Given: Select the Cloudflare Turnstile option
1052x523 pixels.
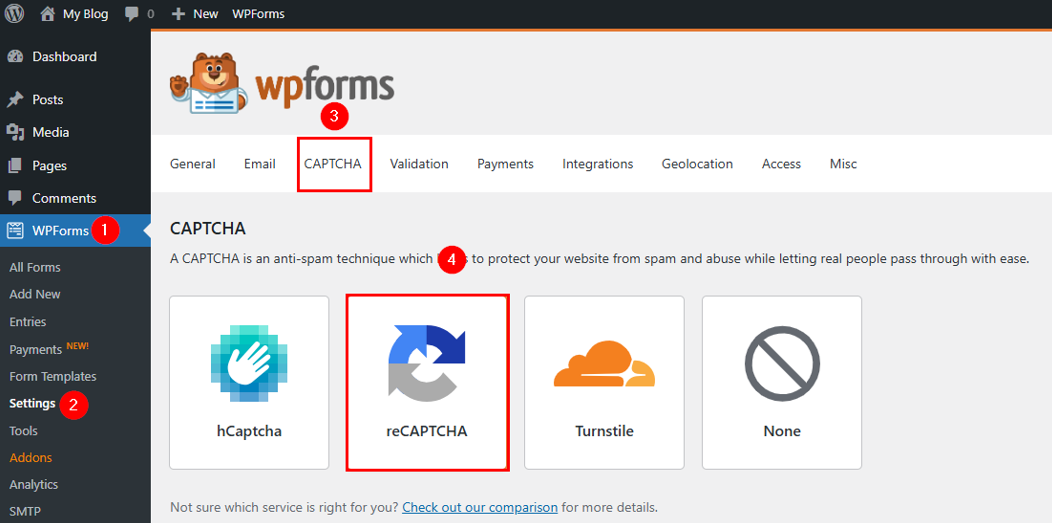Looking at the screenshot, I should click(x=604, y=382).
